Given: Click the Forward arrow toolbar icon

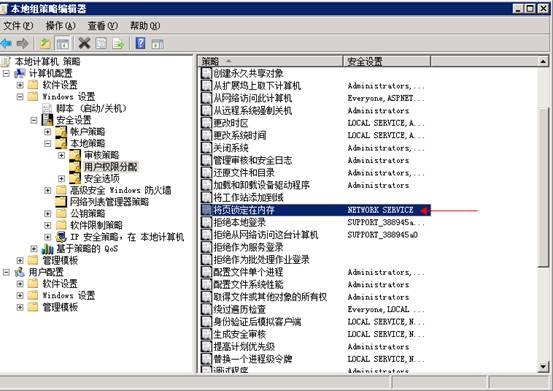Looking at the screenshot, I should [23, 43].
